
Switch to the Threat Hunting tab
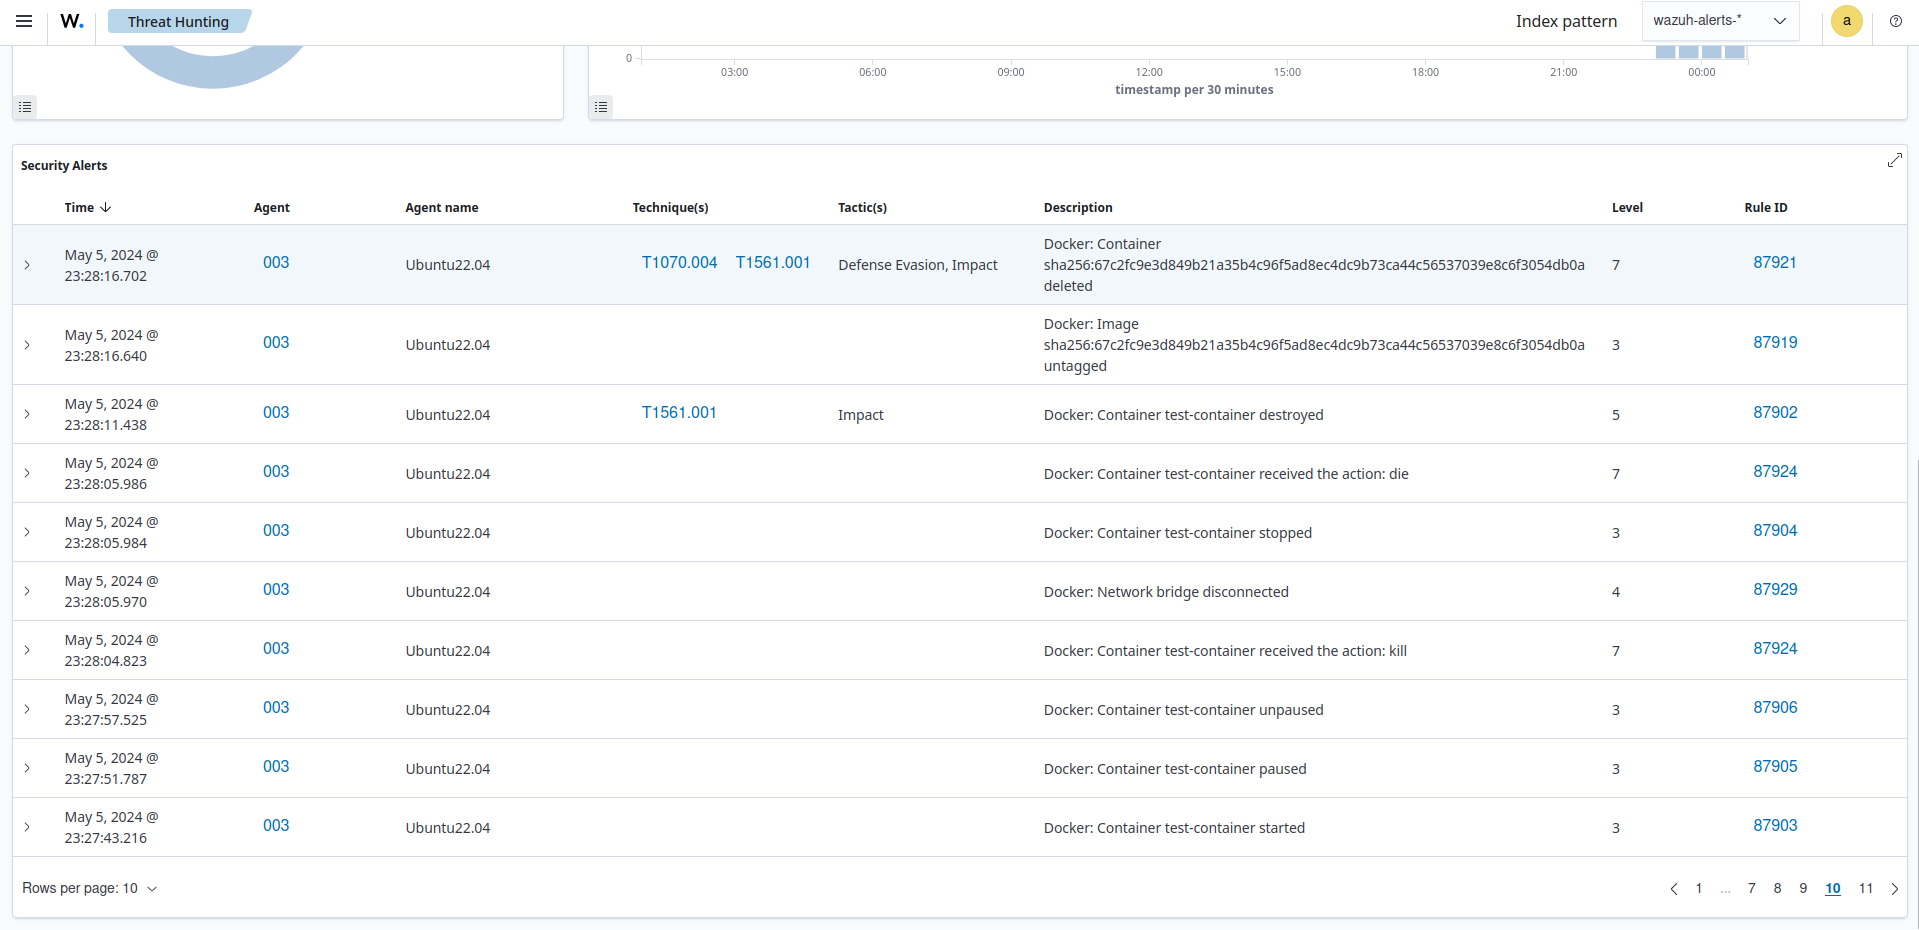click(x=178, y=20)
